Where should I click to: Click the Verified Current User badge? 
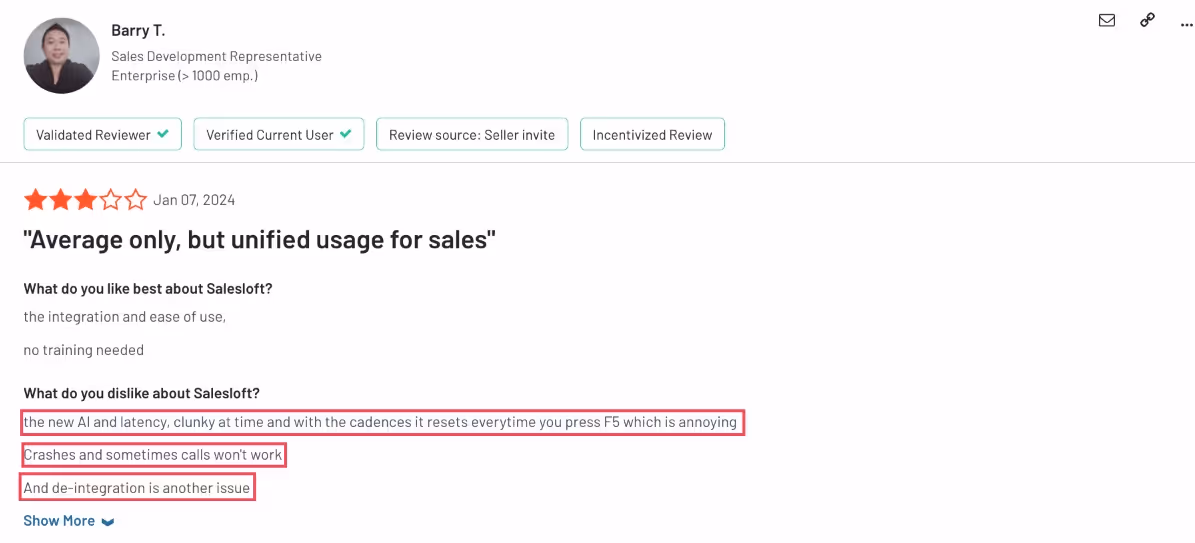[x=279, y=134]
